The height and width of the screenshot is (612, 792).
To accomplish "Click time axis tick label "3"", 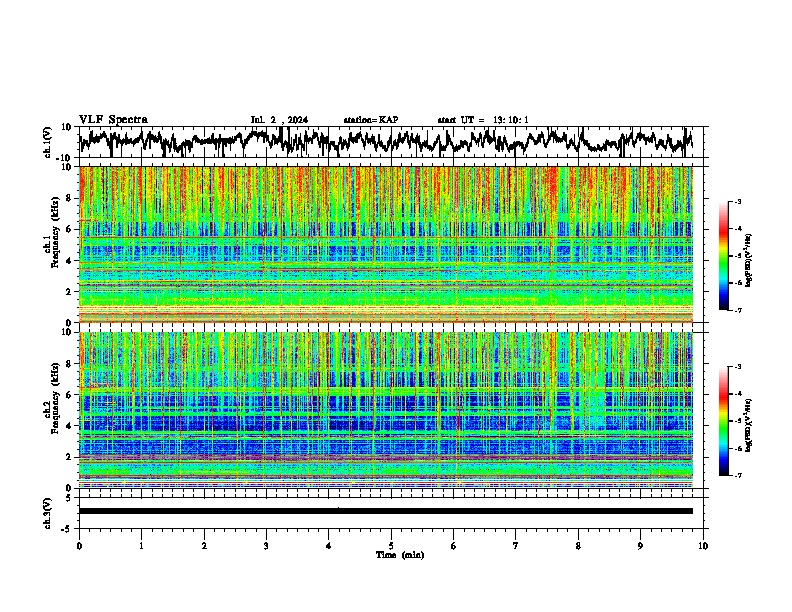I will pos(266,546).
